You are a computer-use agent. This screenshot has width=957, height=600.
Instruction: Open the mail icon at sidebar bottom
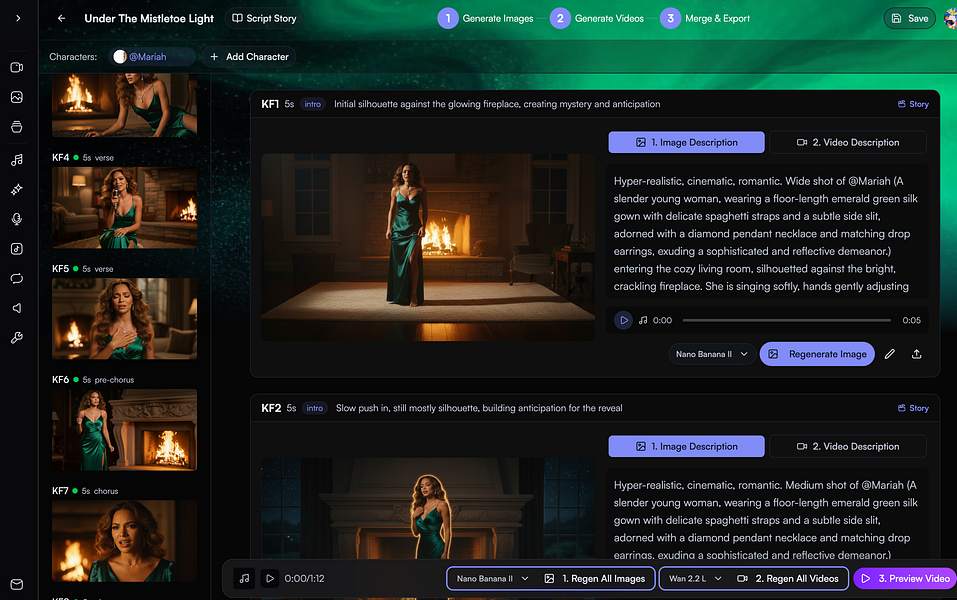coord(16,584)
